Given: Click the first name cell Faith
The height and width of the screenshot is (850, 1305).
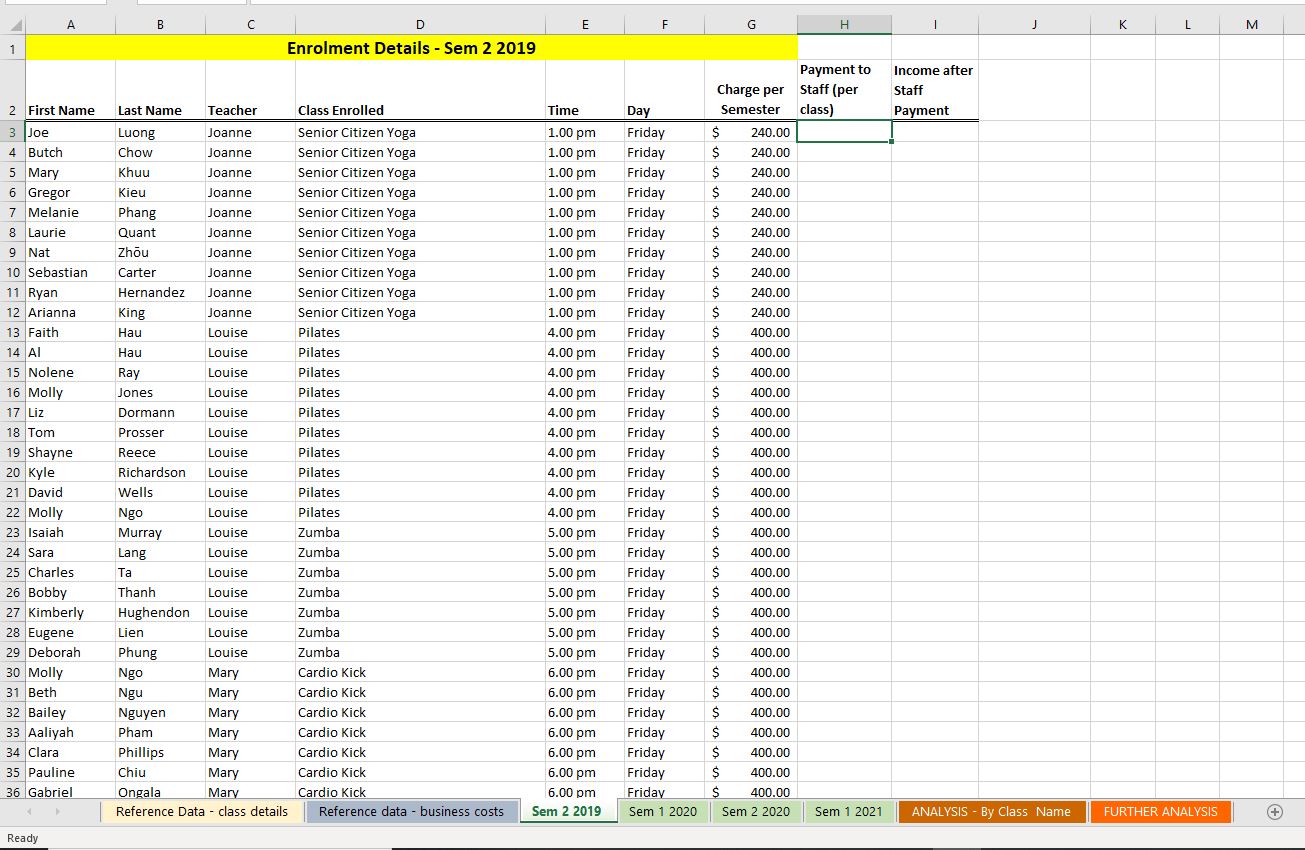Looking at the screenshot, I should (70, 332).
